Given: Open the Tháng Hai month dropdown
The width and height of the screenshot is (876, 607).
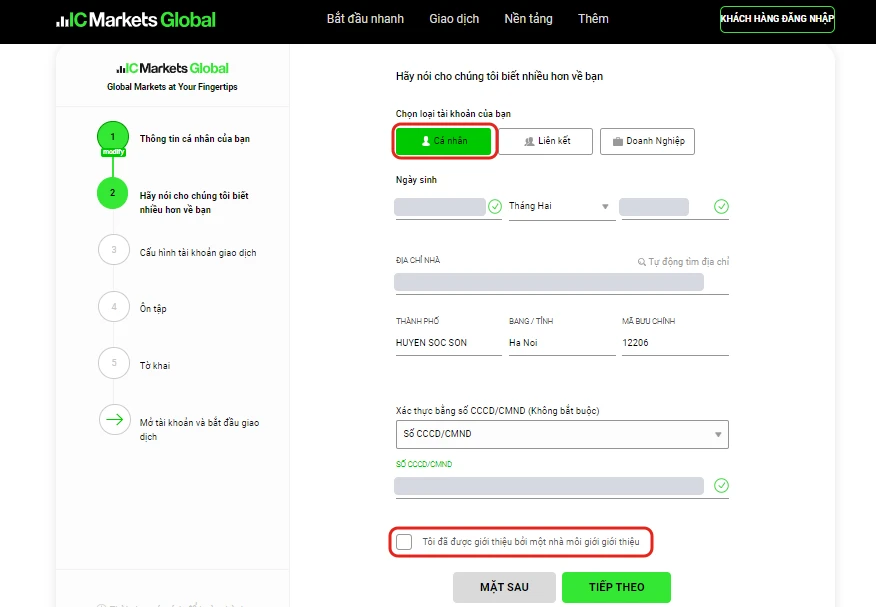Looking at the screenshot, I should click(561, 207).
